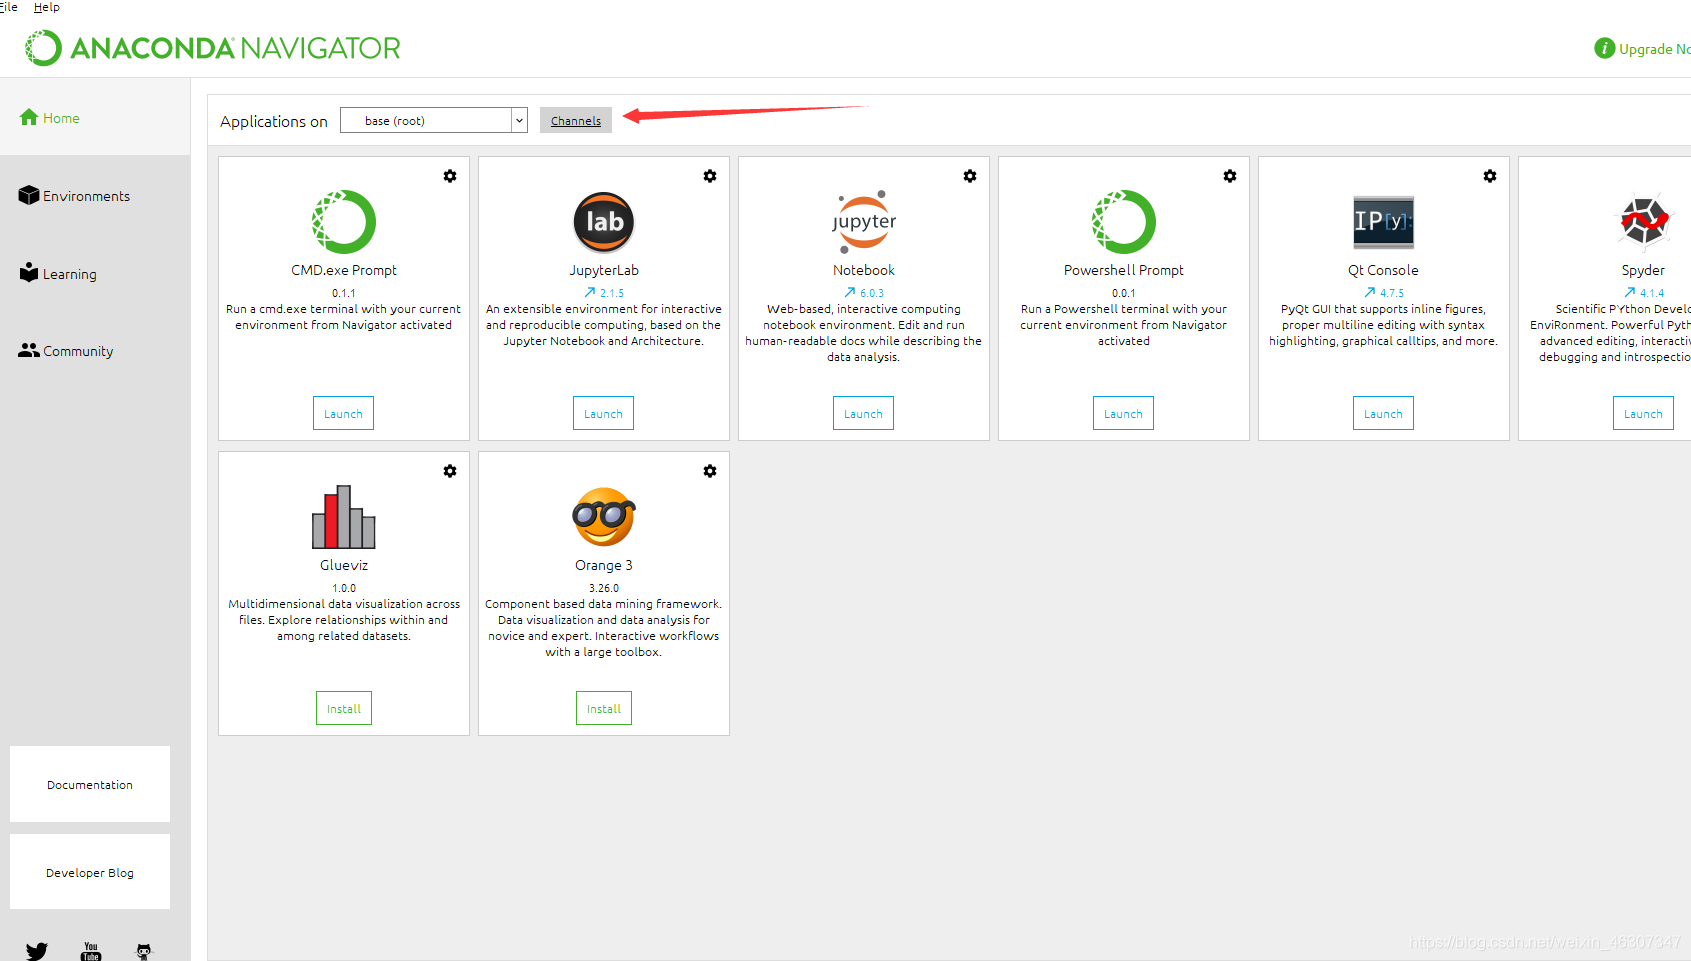Click the CMD.exe Prompt 0.1.1 version number
Screen dimensions: 1691x961
pyautogui.click(x=344, y=293)
